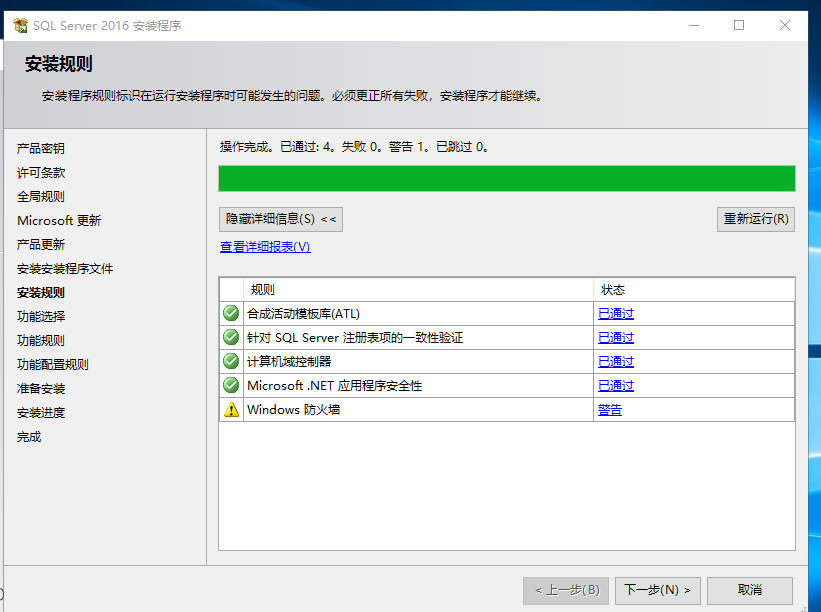This screenshot has height=612, width=821.
Task: Select 完成 step in sidebar
Action: click(x=29, y=437)
